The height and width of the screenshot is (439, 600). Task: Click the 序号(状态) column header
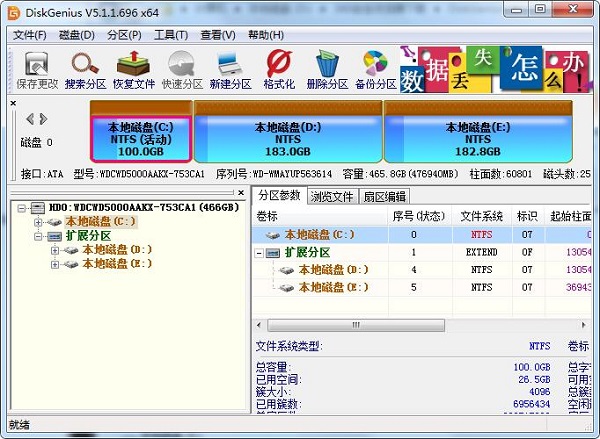tap(420, 217)
